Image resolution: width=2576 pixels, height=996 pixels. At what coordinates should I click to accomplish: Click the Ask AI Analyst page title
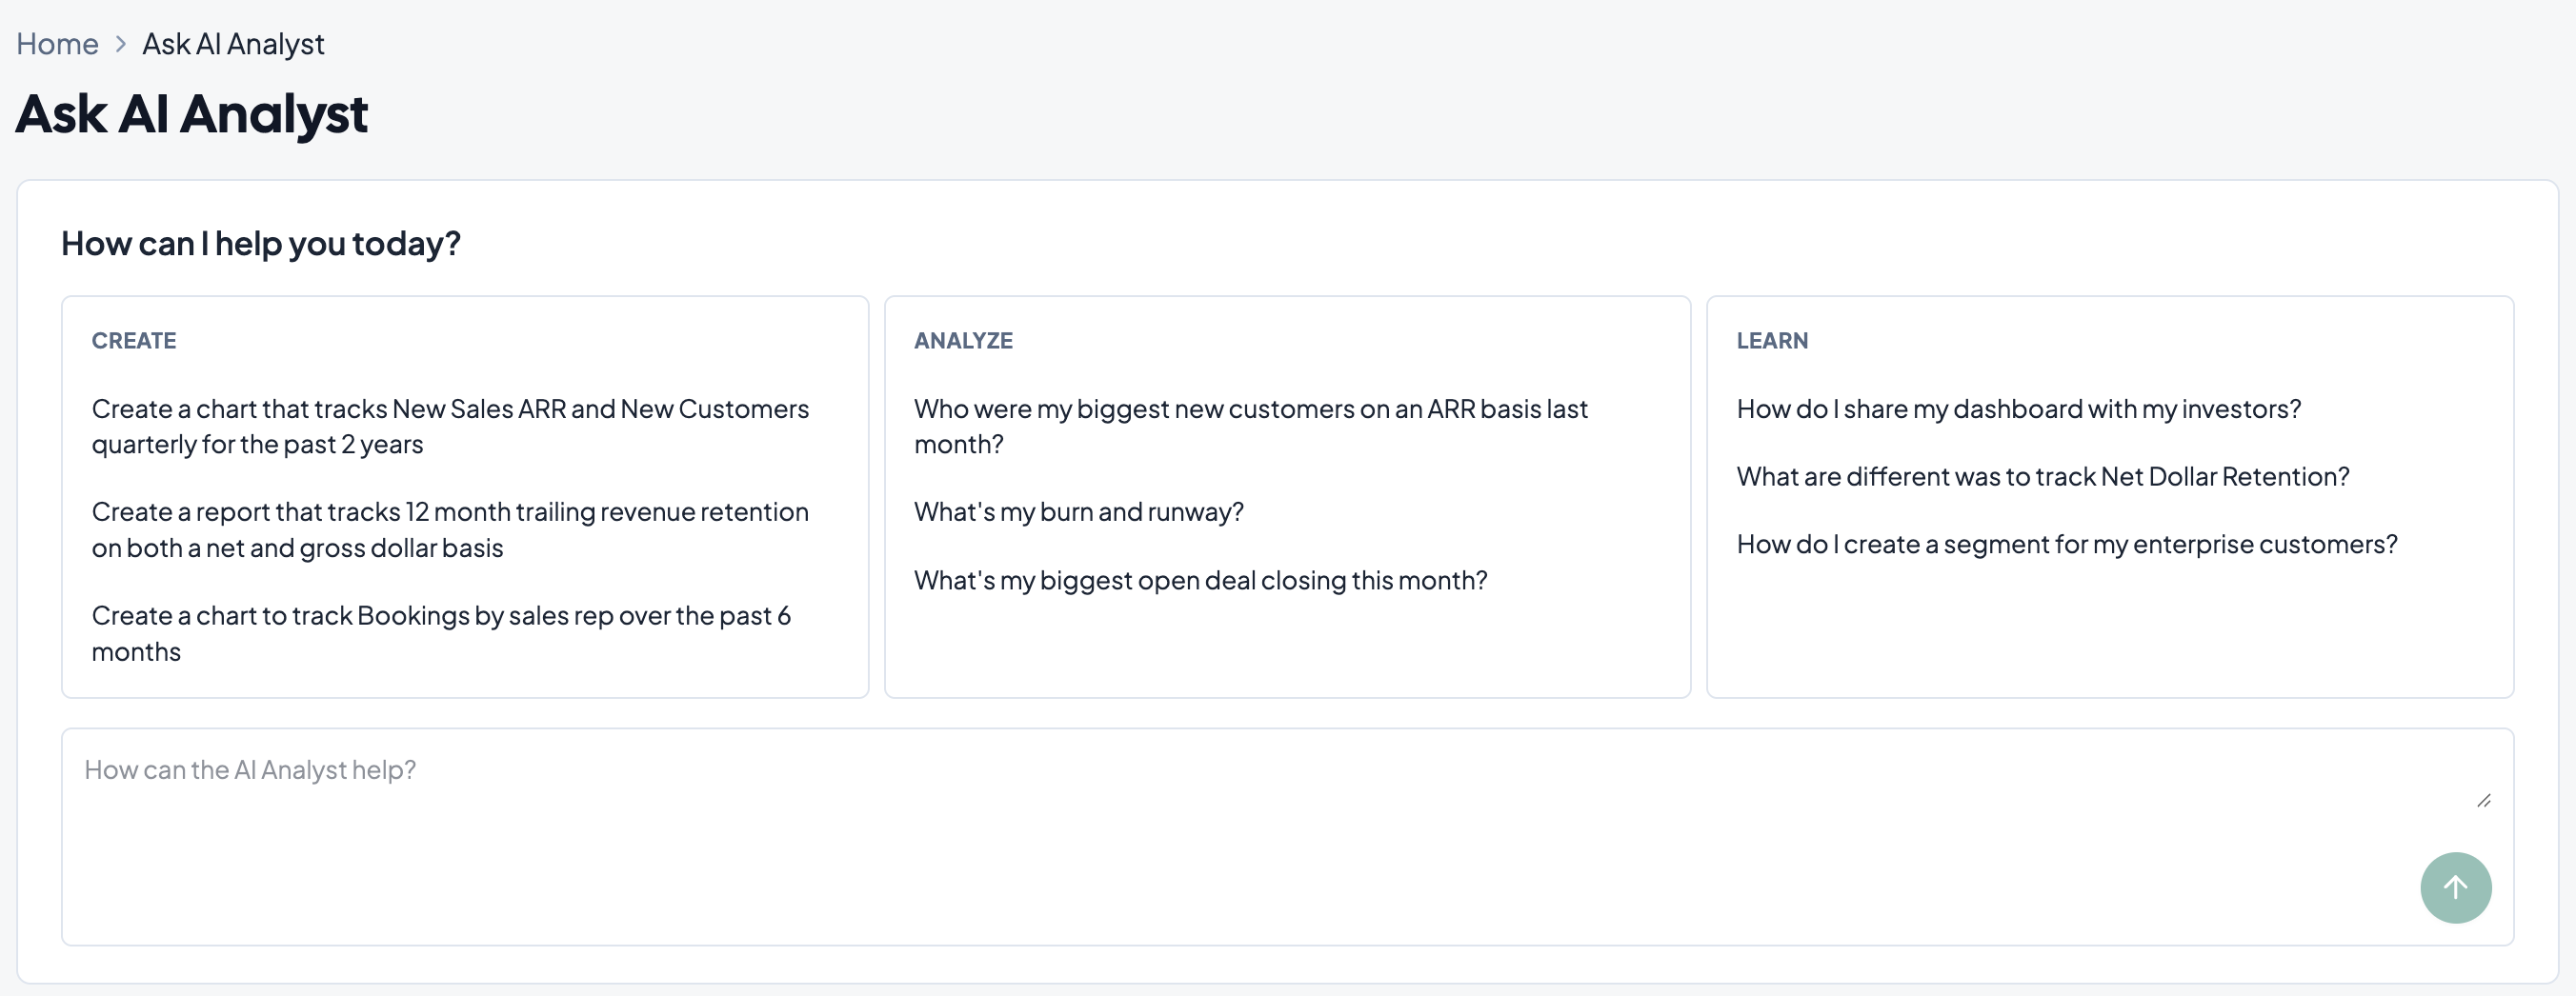pyautogui.click(x=192, y=114)
